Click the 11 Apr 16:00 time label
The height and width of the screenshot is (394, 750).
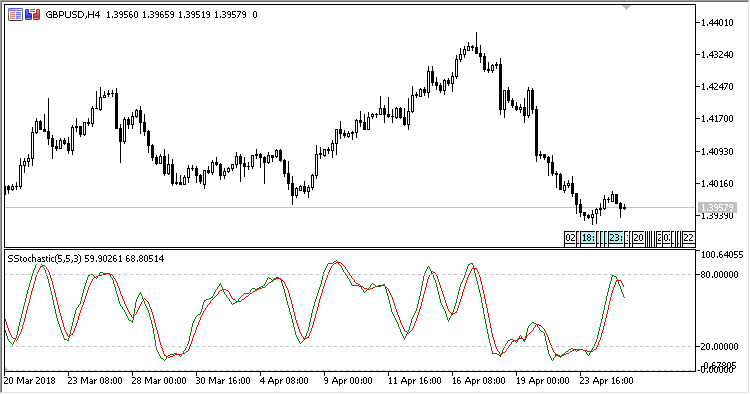[x=415, y=381]
